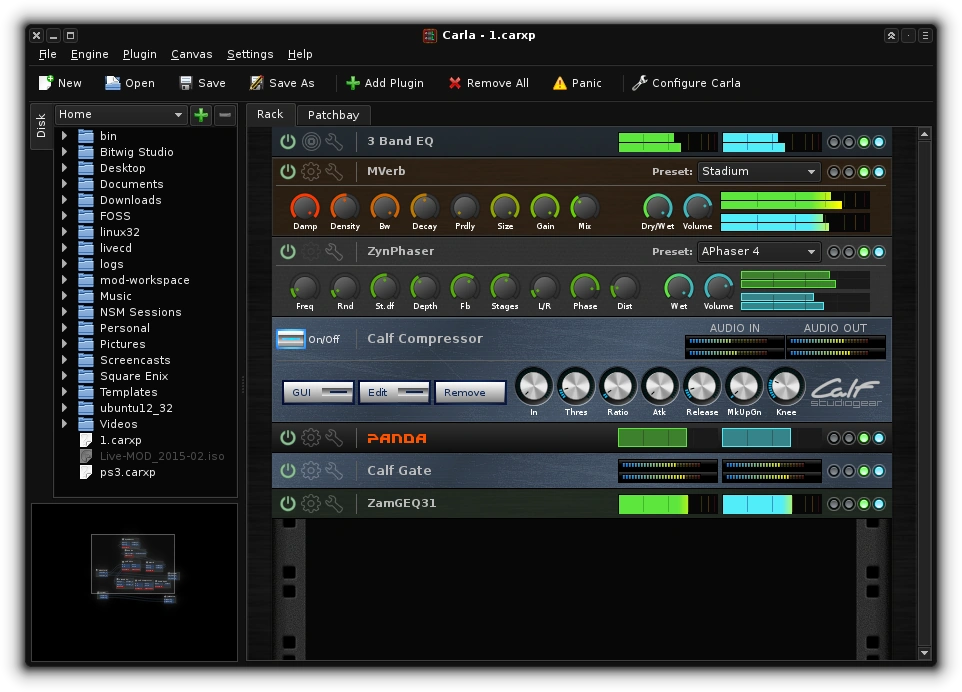Open MVerb Stadium preset dropdown
Viewport: 962px width, 692px height.
coord(758,171)
